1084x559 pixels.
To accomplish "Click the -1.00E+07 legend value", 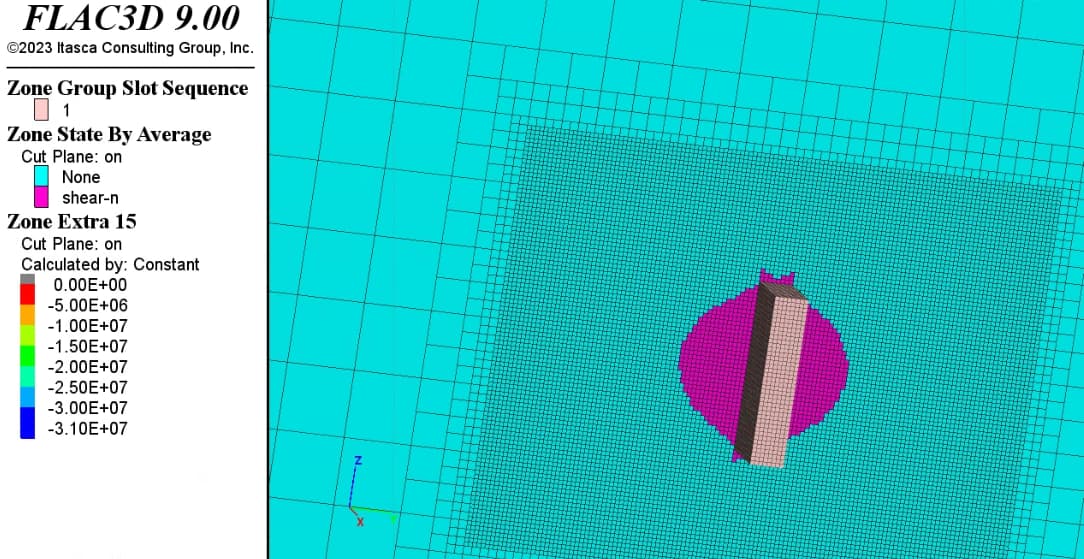I will [x=87, y=325].
